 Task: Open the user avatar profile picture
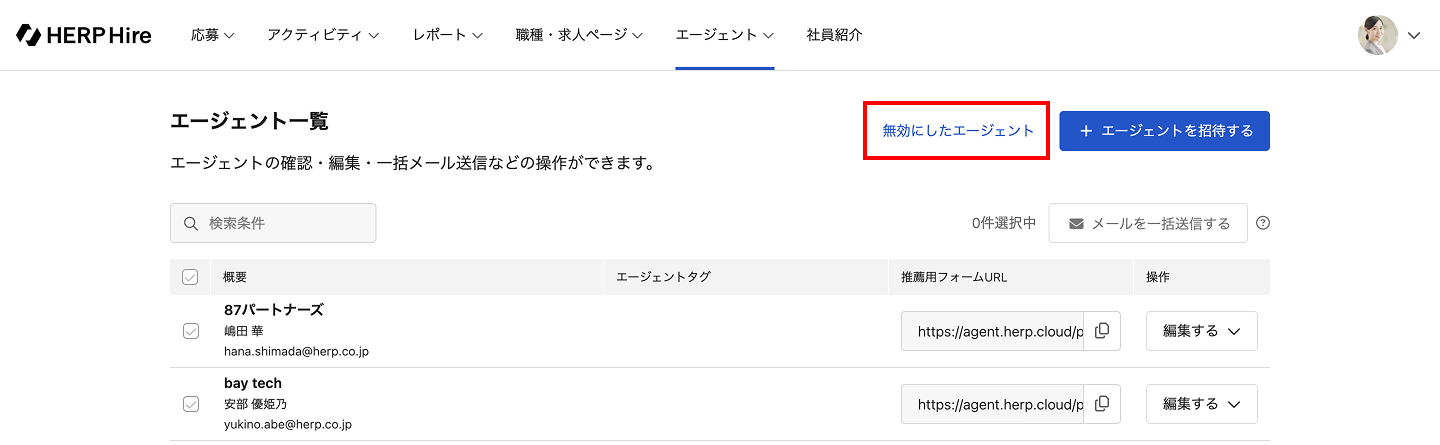[x=1377, y=35]
